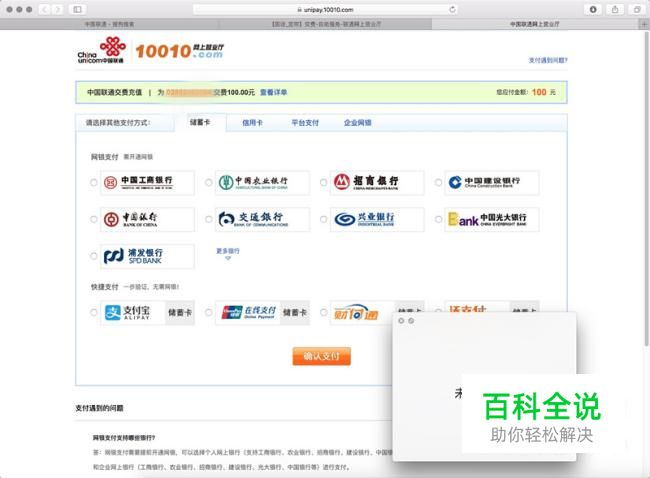This screenshot has width=650, height=478.
Task: Click the first gray button in popup window
Action: tap(401, 321)
